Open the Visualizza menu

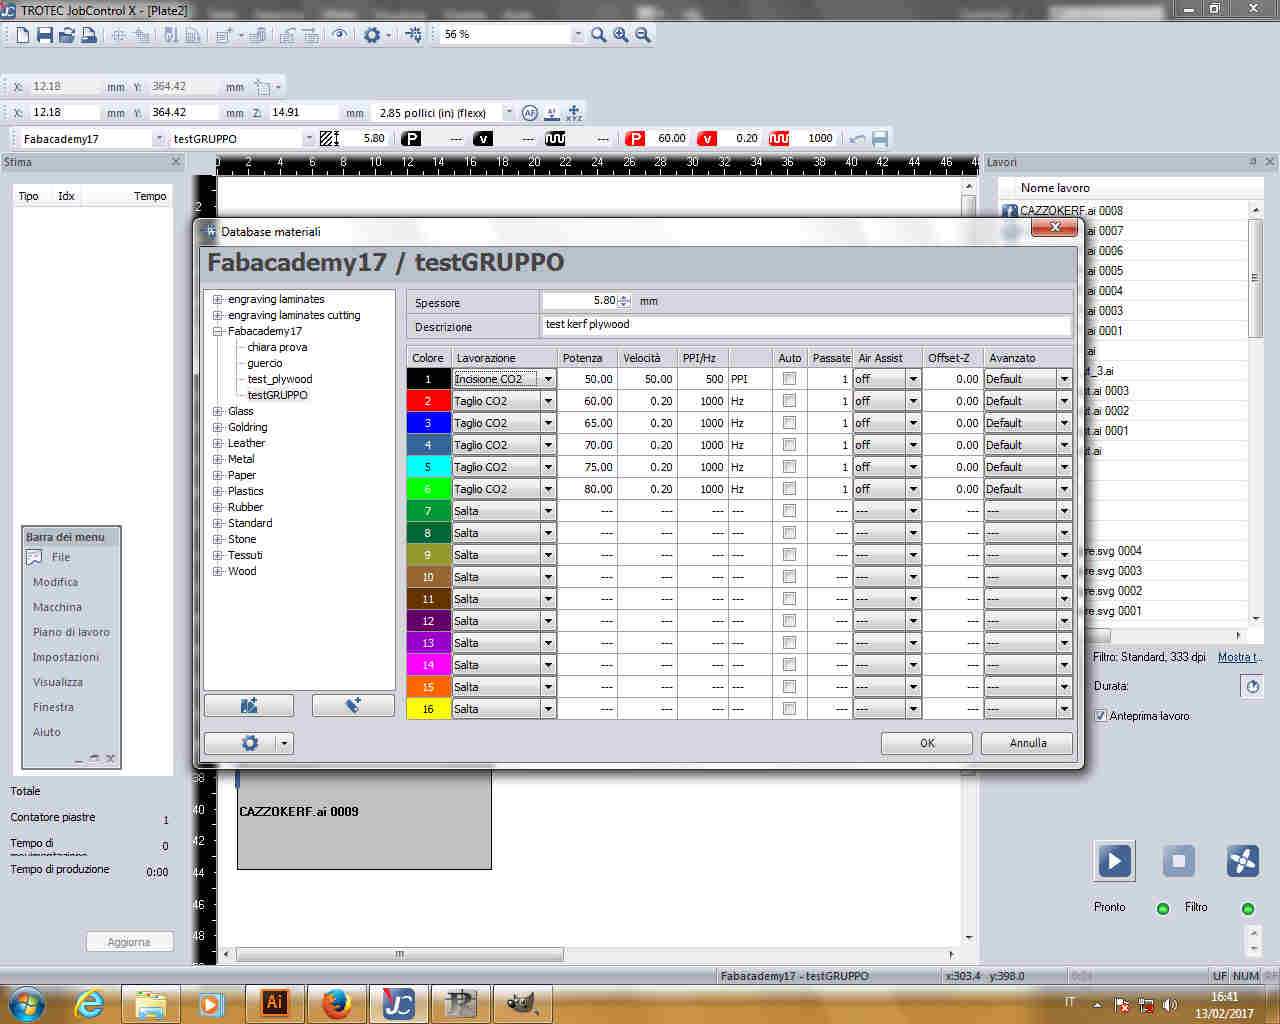[58, 682]
